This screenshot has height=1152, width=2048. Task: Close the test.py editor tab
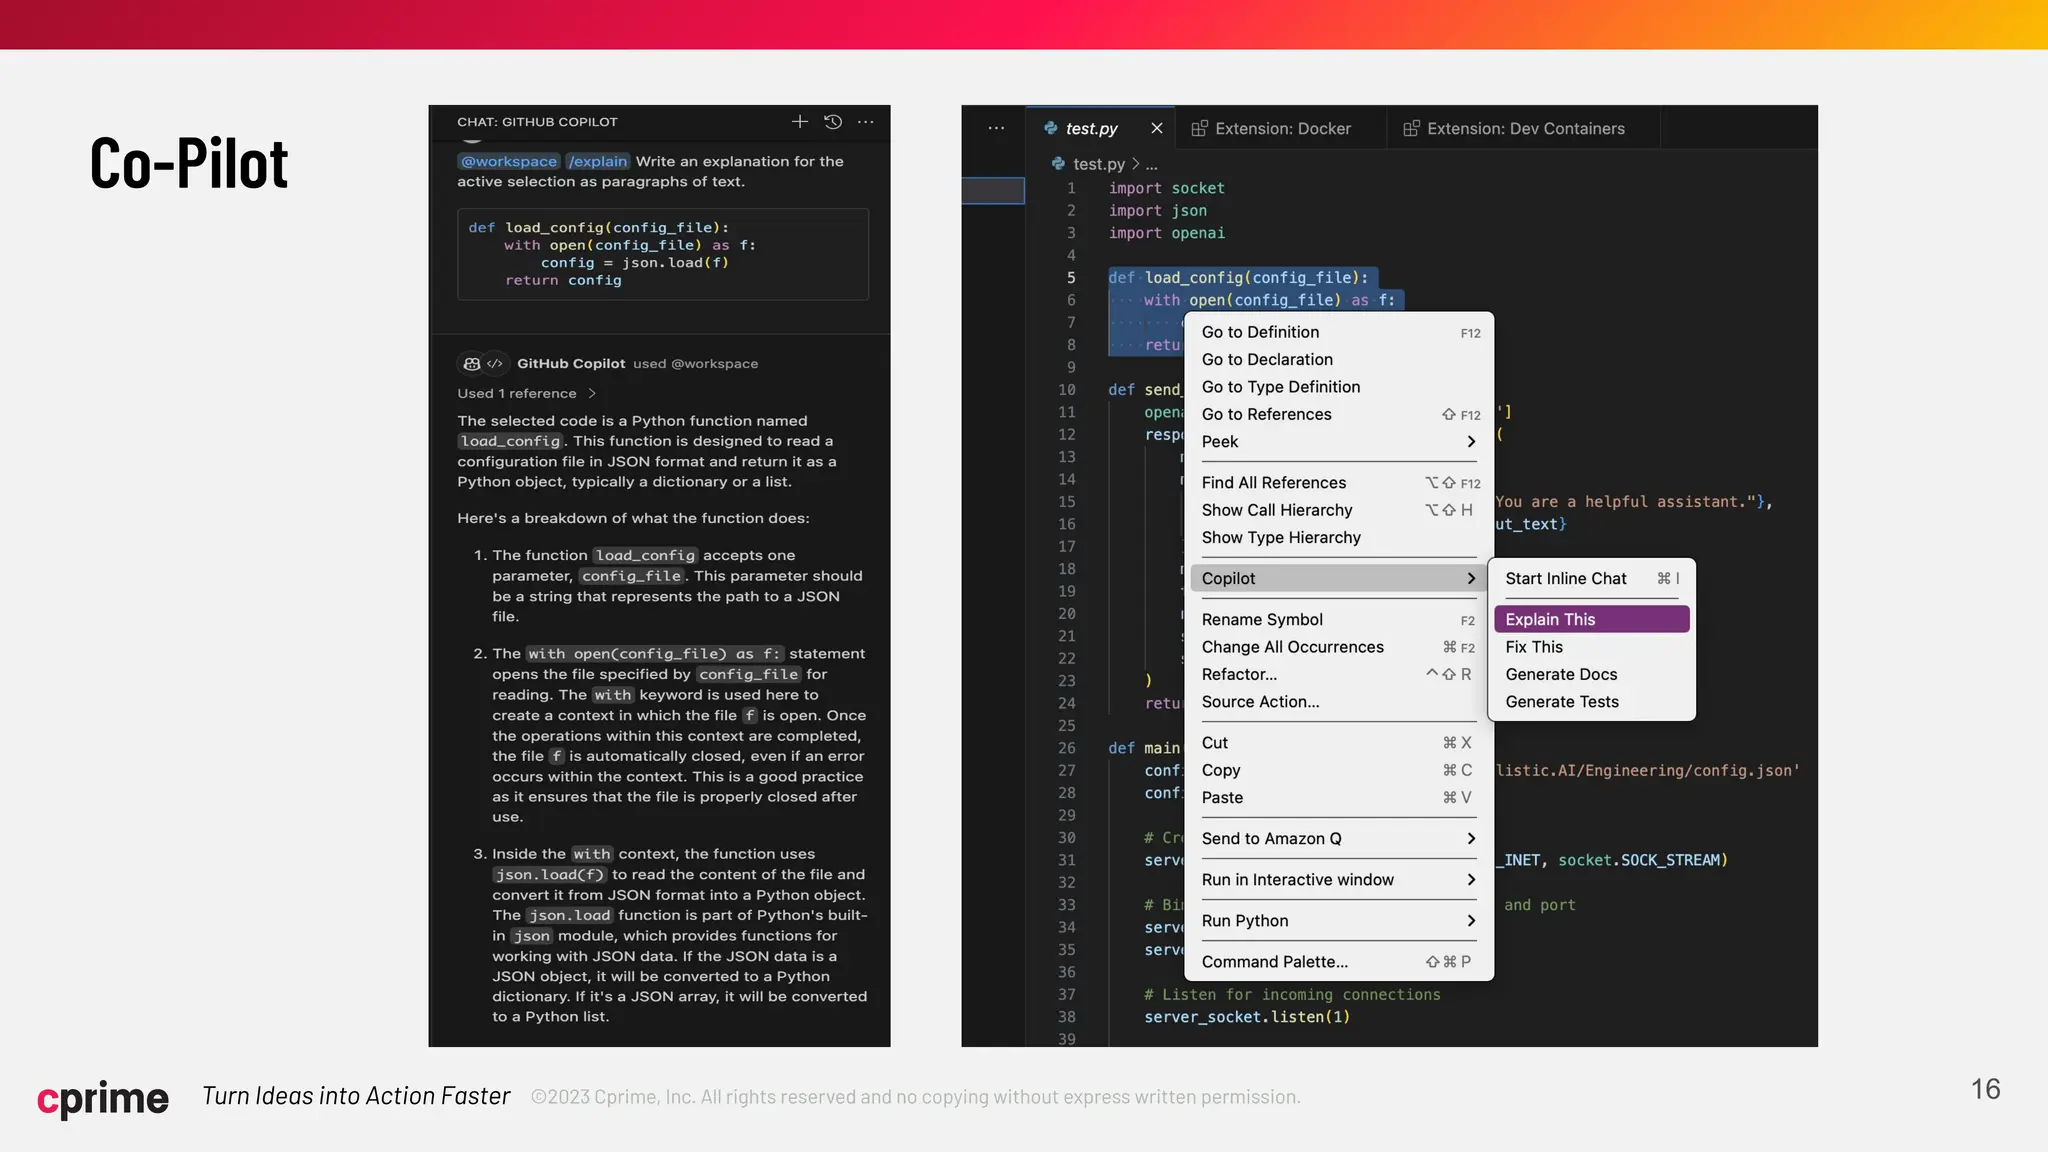tap(1157, 128)
